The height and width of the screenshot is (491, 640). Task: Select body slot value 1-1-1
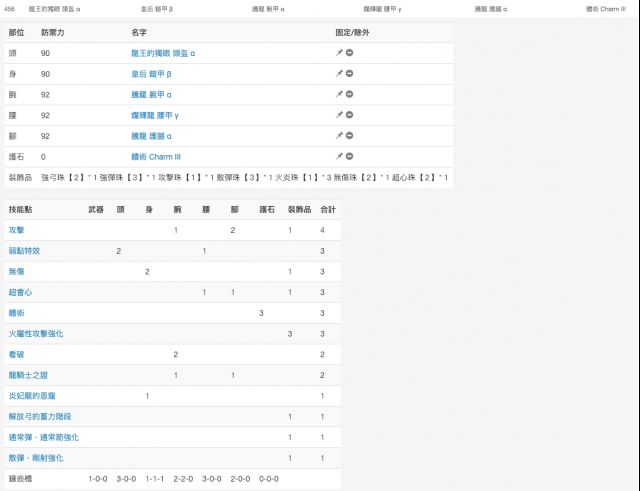(155, 479)
